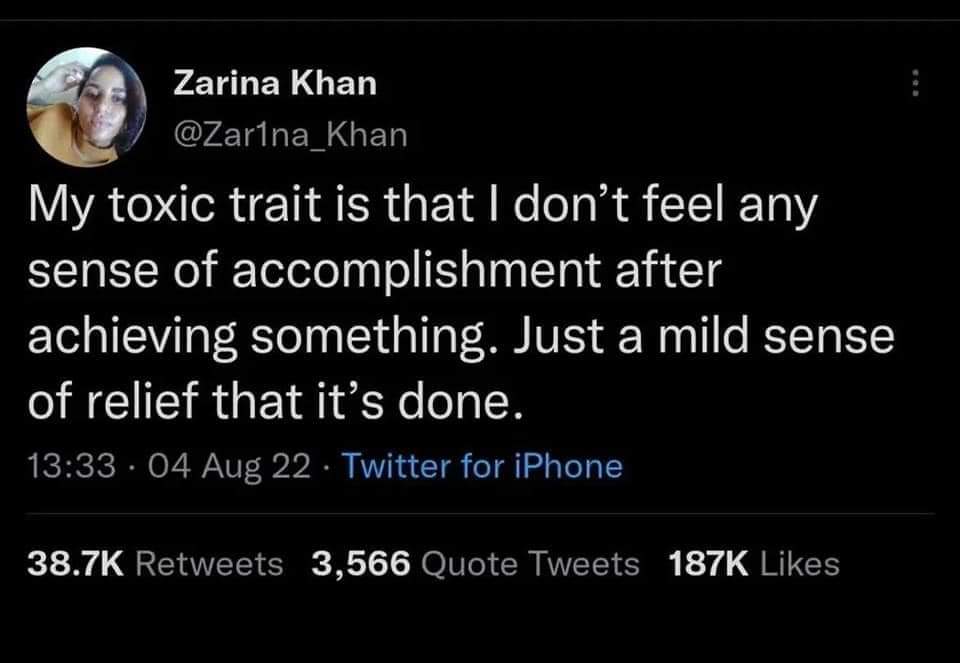Screen dimensions: 960x663
Task: View the Retweets list via its label
Action: [x=209, y=564]
